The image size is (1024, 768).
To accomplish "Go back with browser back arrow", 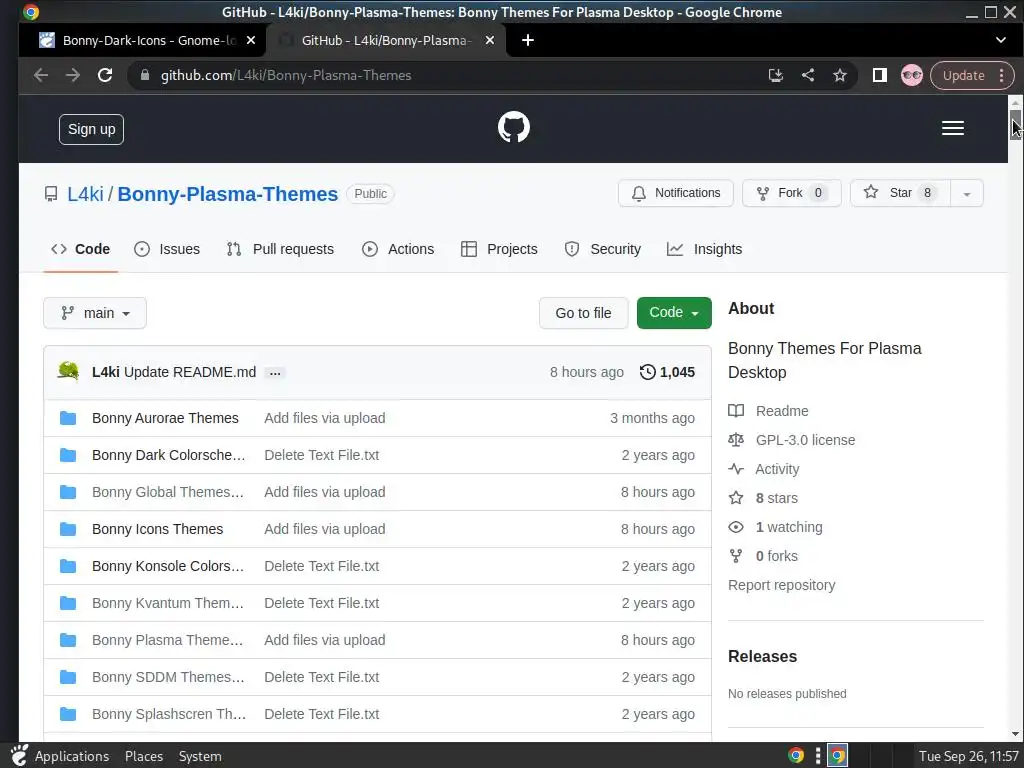I will tap(41, 75).
